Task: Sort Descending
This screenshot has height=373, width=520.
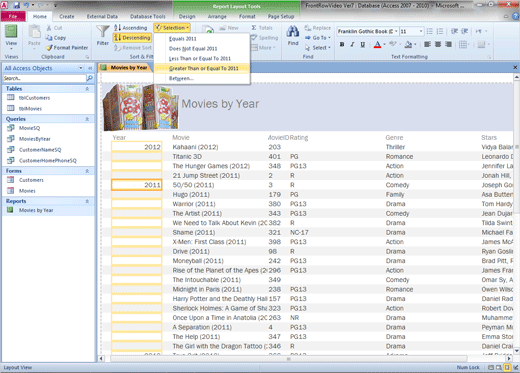Action: pos(132,38)
